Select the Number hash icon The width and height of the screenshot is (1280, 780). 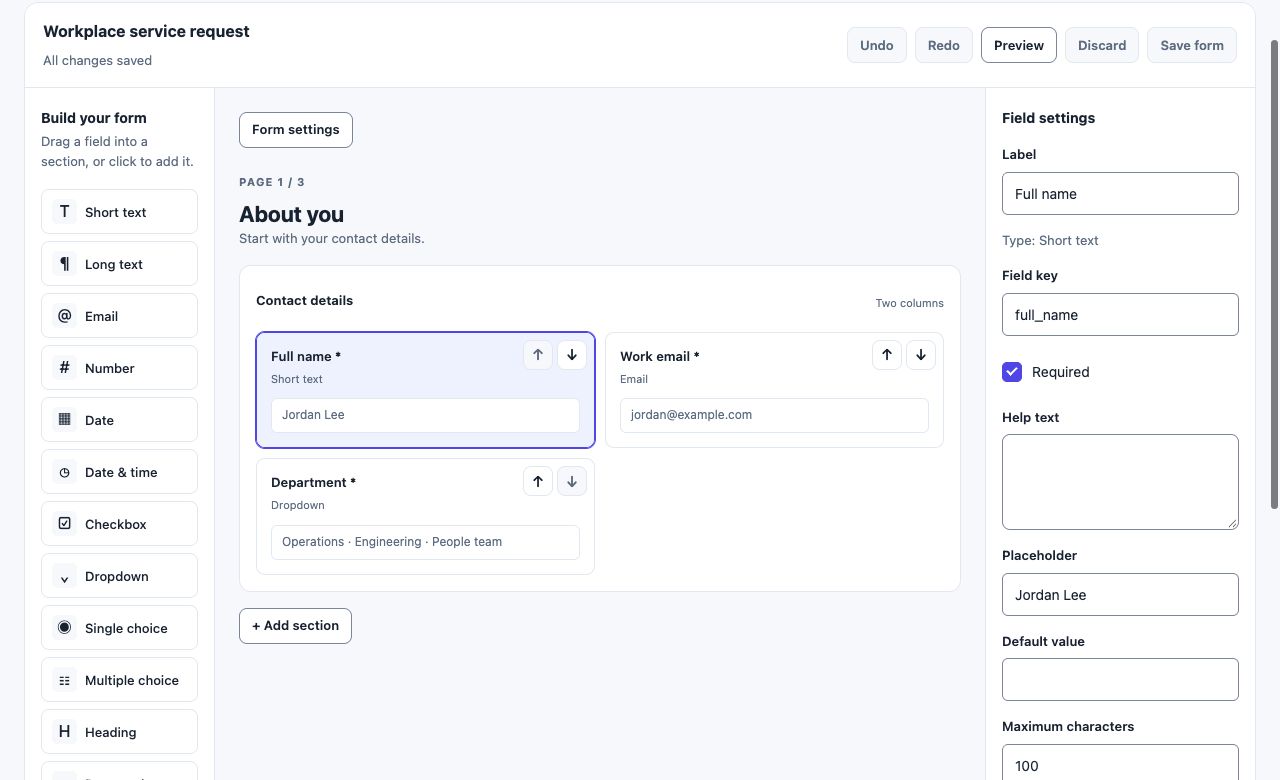tap(64, 368)
